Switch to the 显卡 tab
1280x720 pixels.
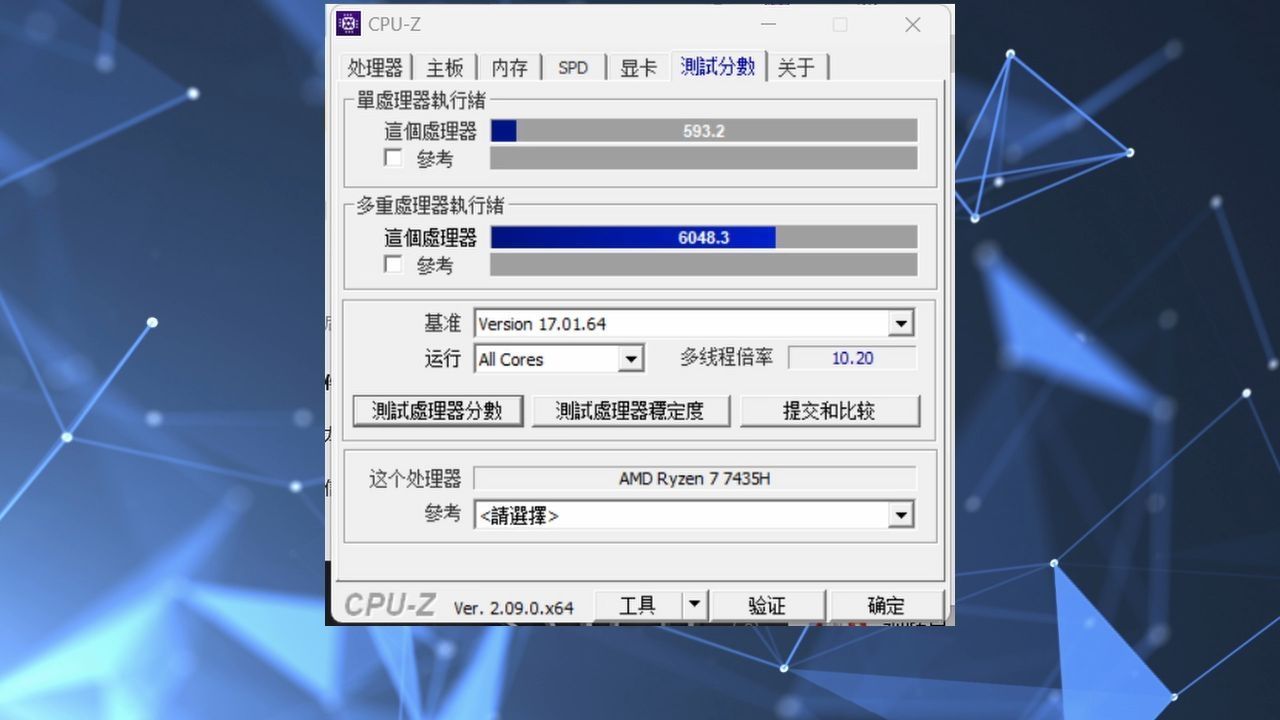click(x=638, y=68)
